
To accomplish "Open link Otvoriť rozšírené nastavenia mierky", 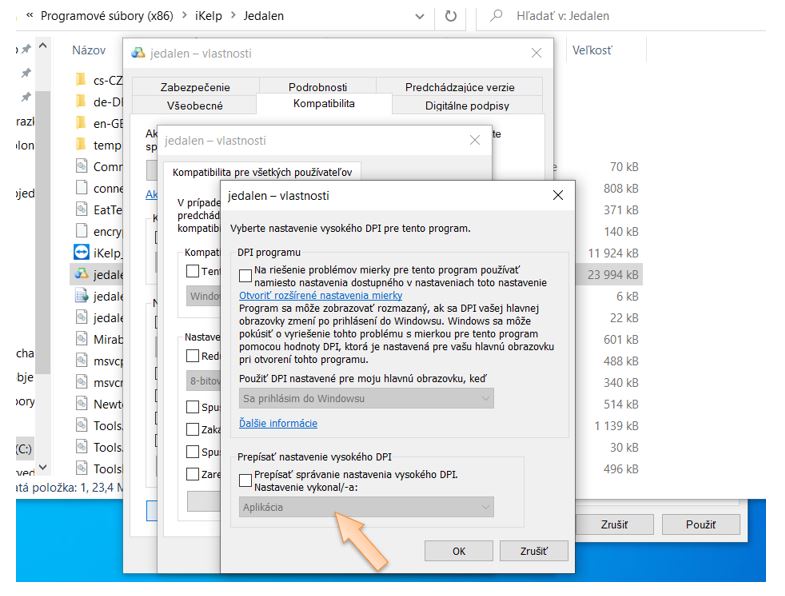I will pyautogui.click(x=320, y=296).
